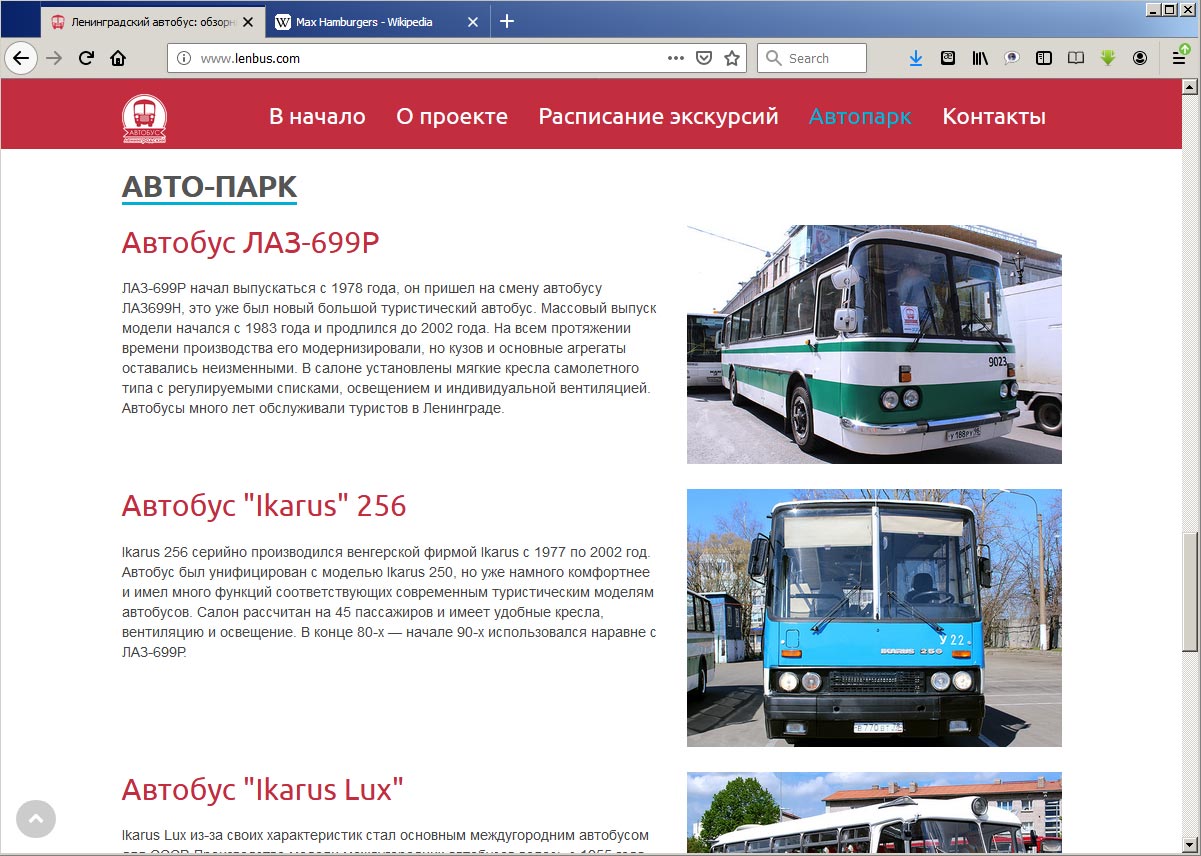Click the Автобус ЛАЗ-699Р heading
1201x856 pixels.
(x=251, y=243)
